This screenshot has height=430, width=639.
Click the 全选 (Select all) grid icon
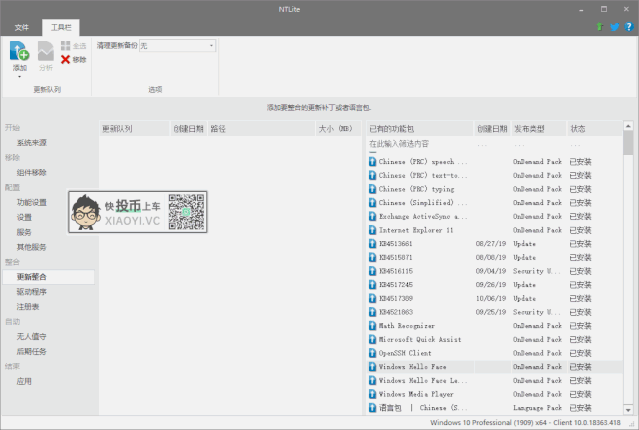(x=66, y=46)
